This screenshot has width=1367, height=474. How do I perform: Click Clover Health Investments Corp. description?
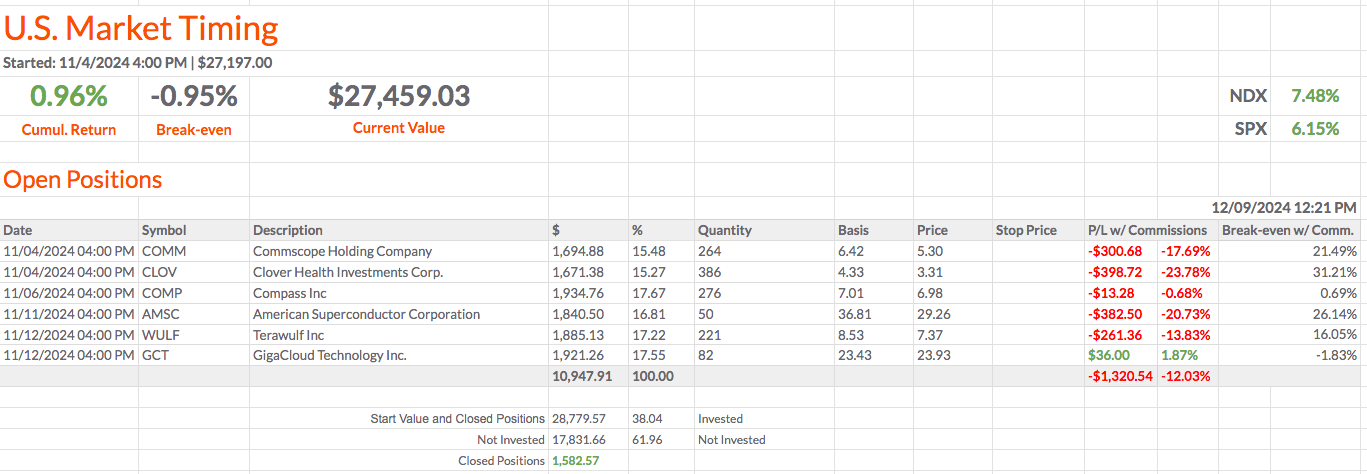click(x=348, y=272)
